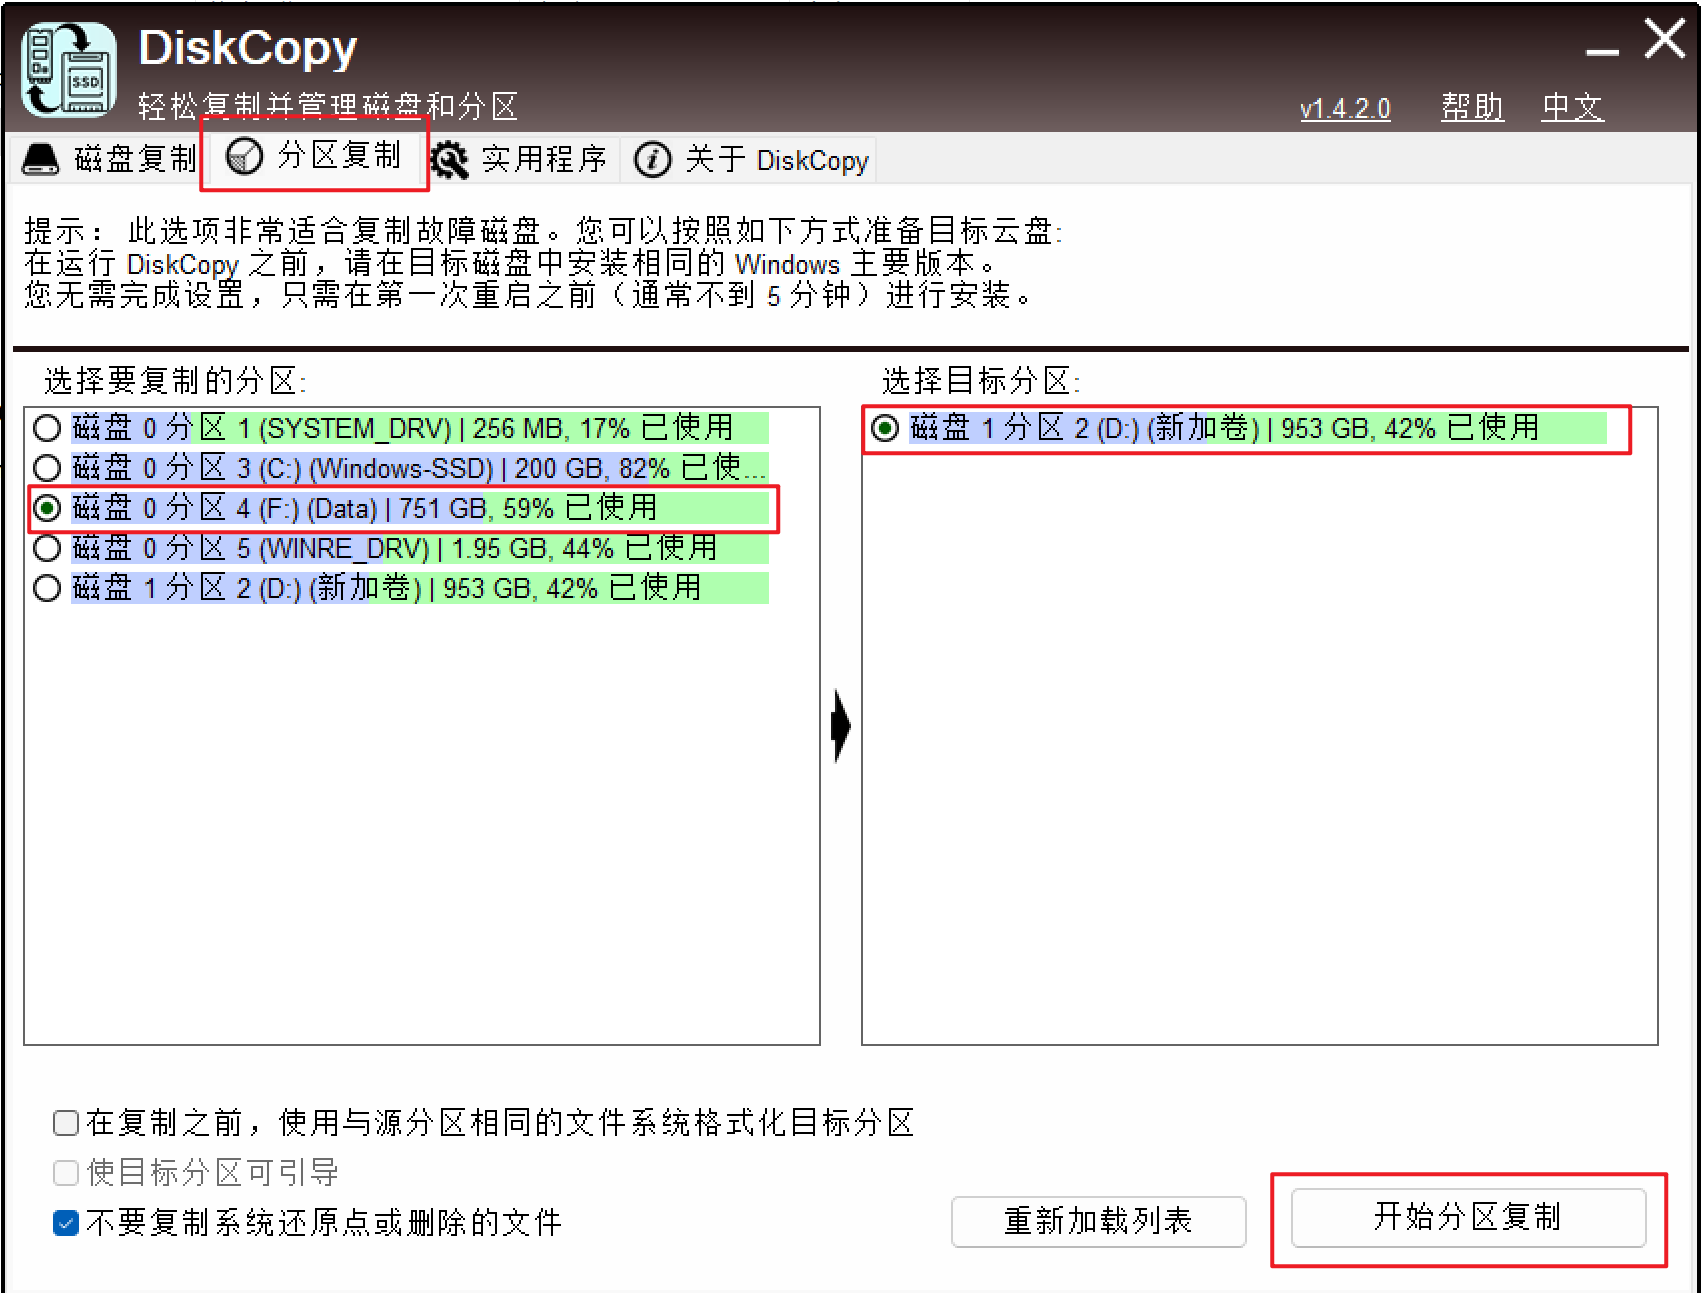Click the black arrow between partition lists

(x=841, y=726)
